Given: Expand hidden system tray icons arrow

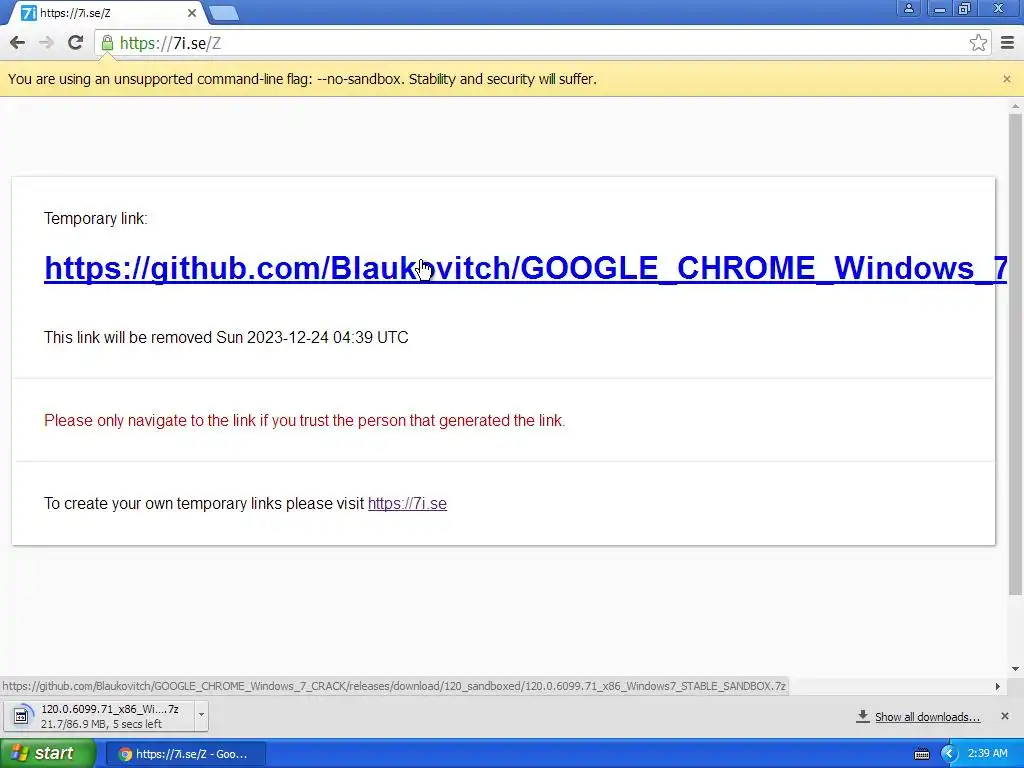Looking at the screenshot, I should coord(948,754).
